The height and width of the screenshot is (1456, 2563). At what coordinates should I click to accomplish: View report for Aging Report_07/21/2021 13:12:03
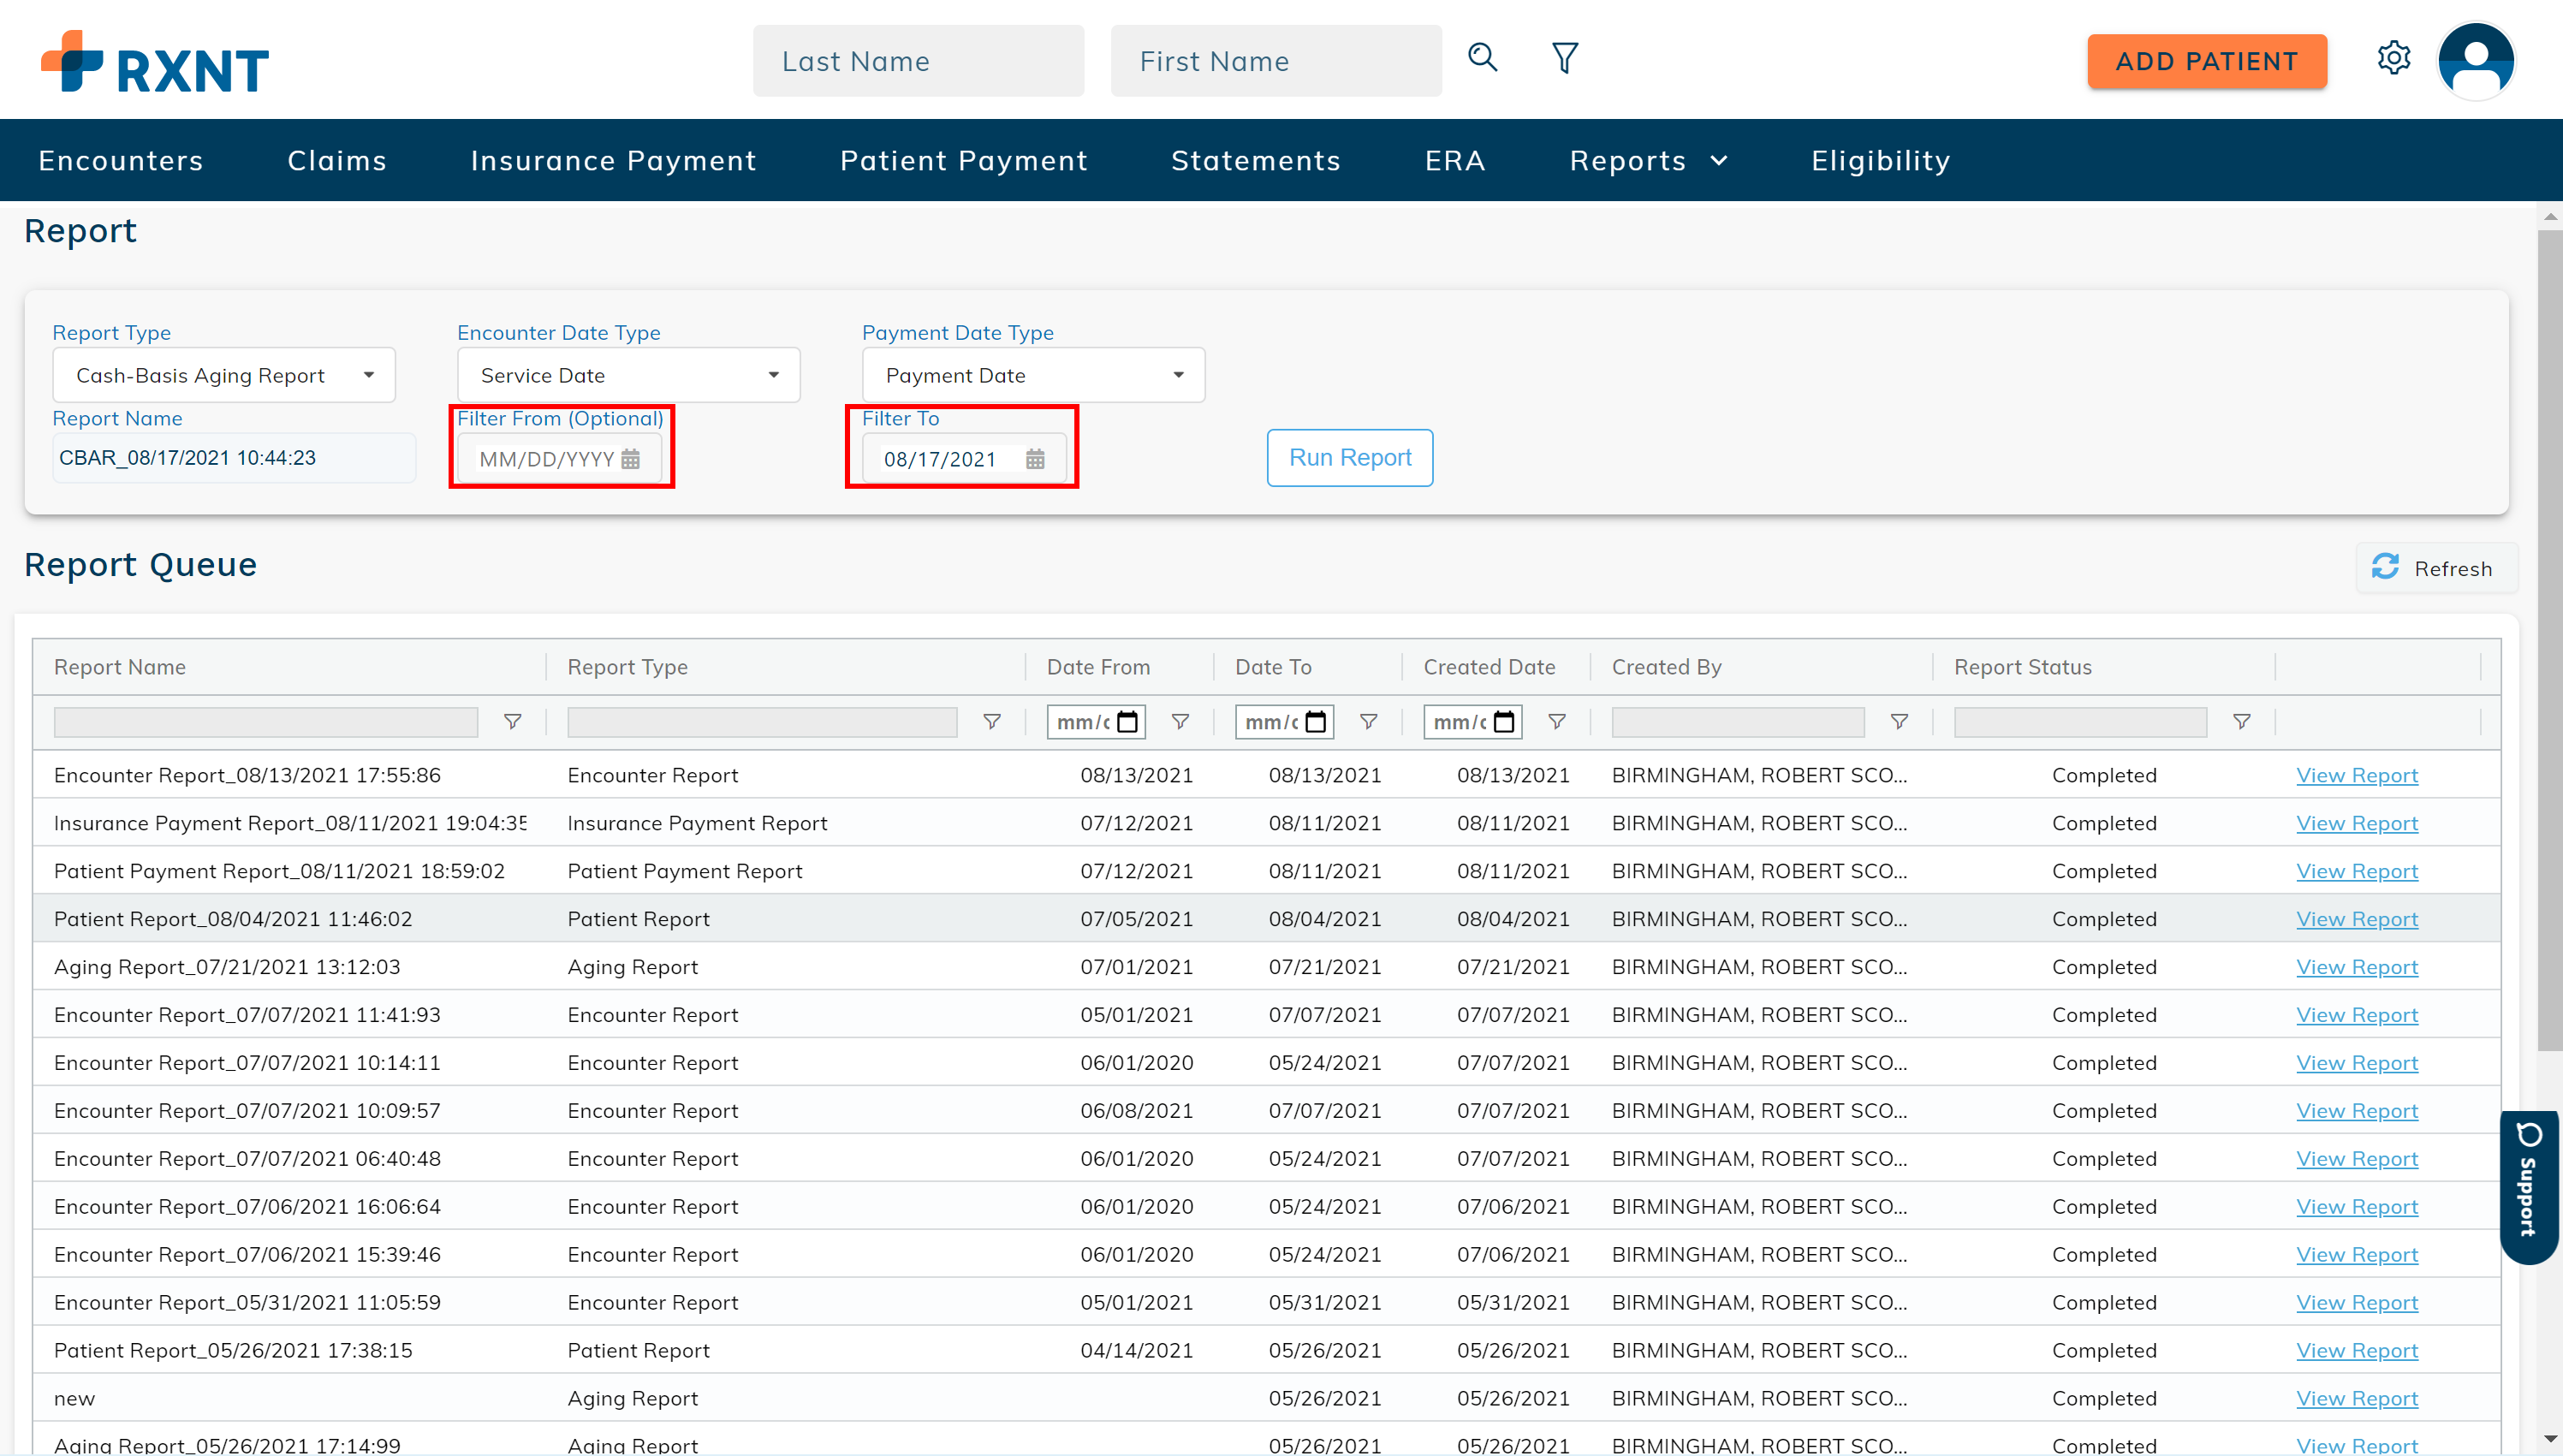(2356, 967)
